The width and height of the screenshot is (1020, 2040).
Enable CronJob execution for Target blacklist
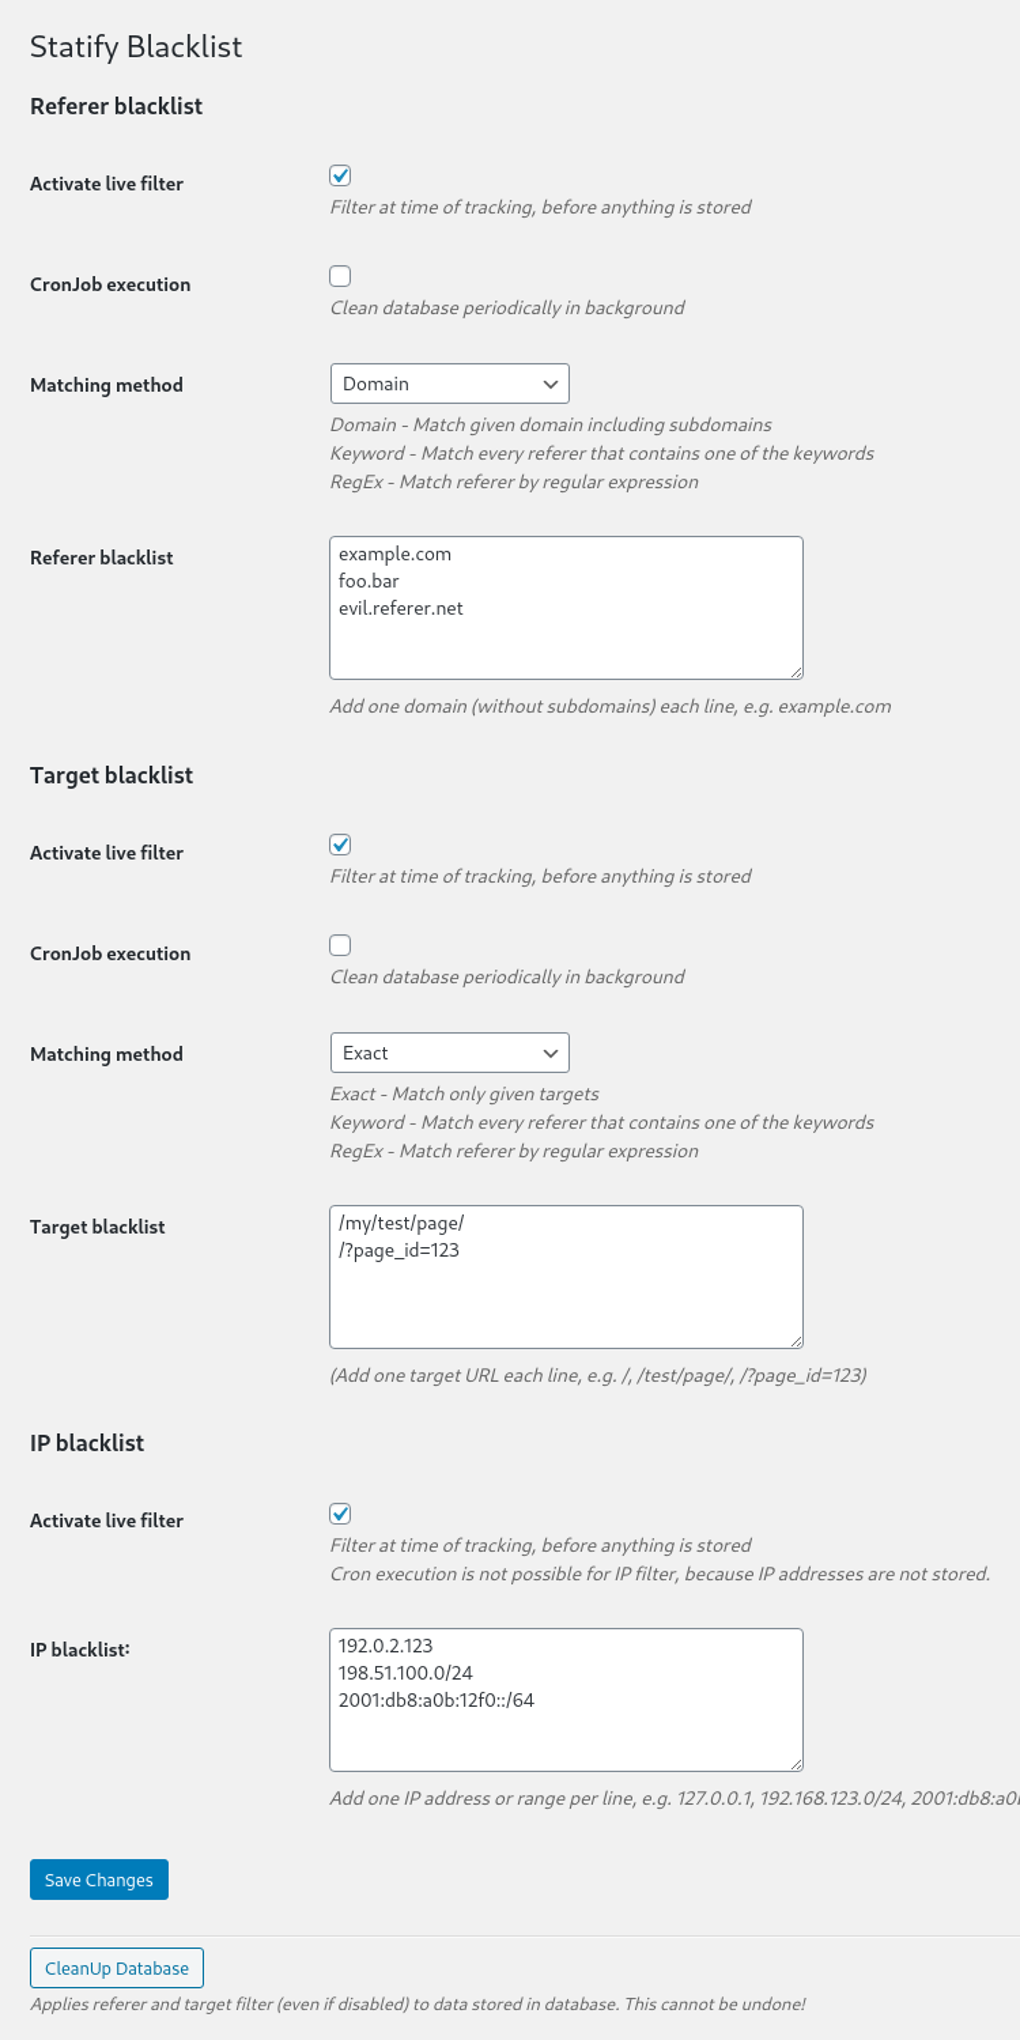coord(340,943)
